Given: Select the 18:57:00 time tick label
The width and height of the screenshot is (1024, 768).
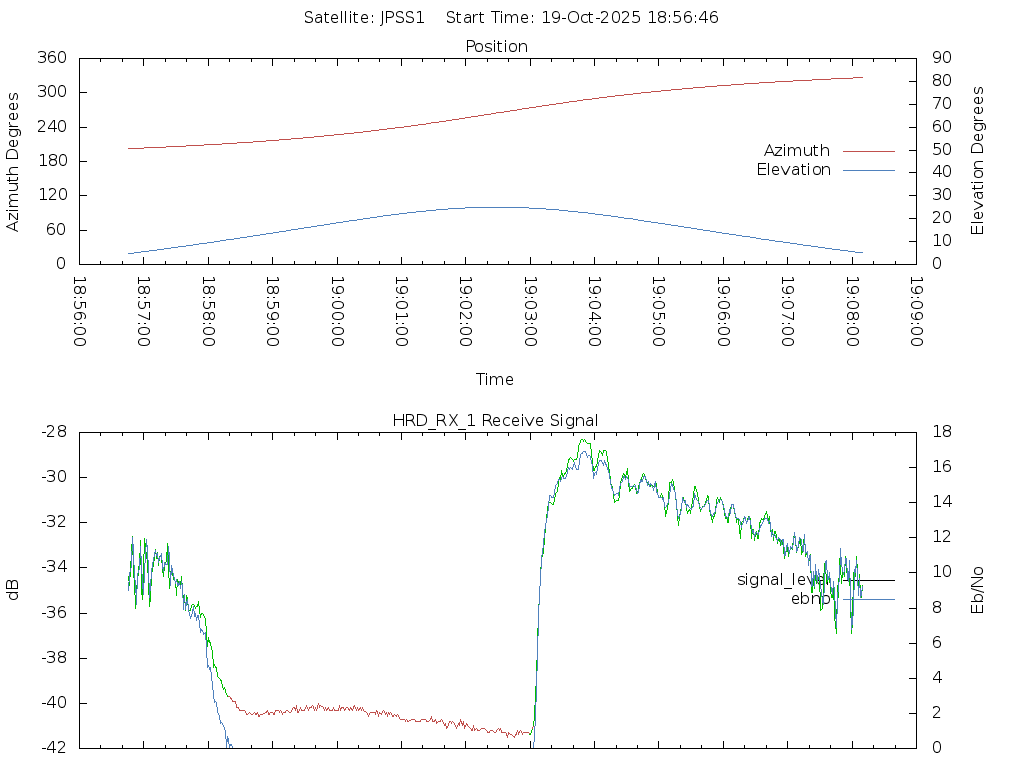Looking at the screenshot, I should [x=144, y=312].
